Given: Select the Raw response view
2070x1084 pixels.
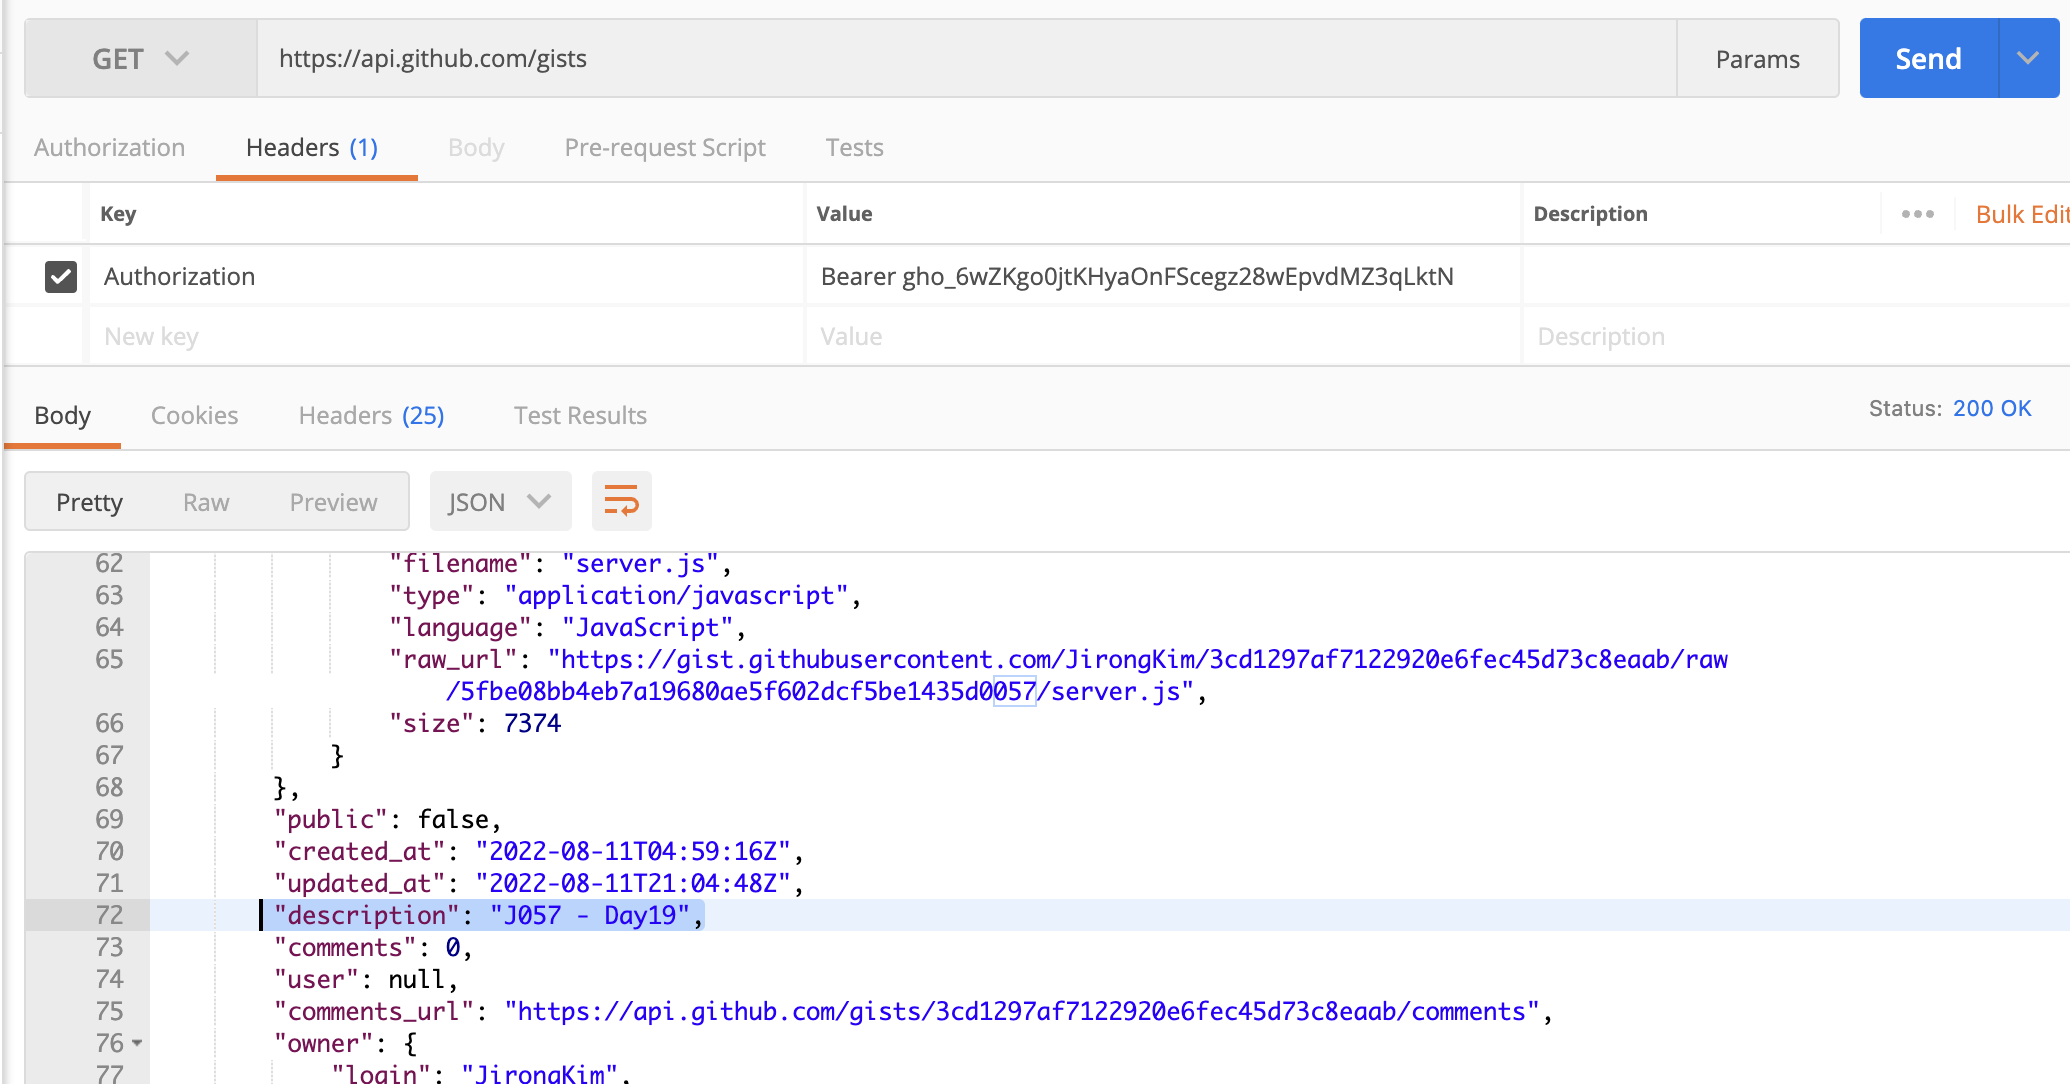Looking at the screenshot, I should (x=206, y=502).
